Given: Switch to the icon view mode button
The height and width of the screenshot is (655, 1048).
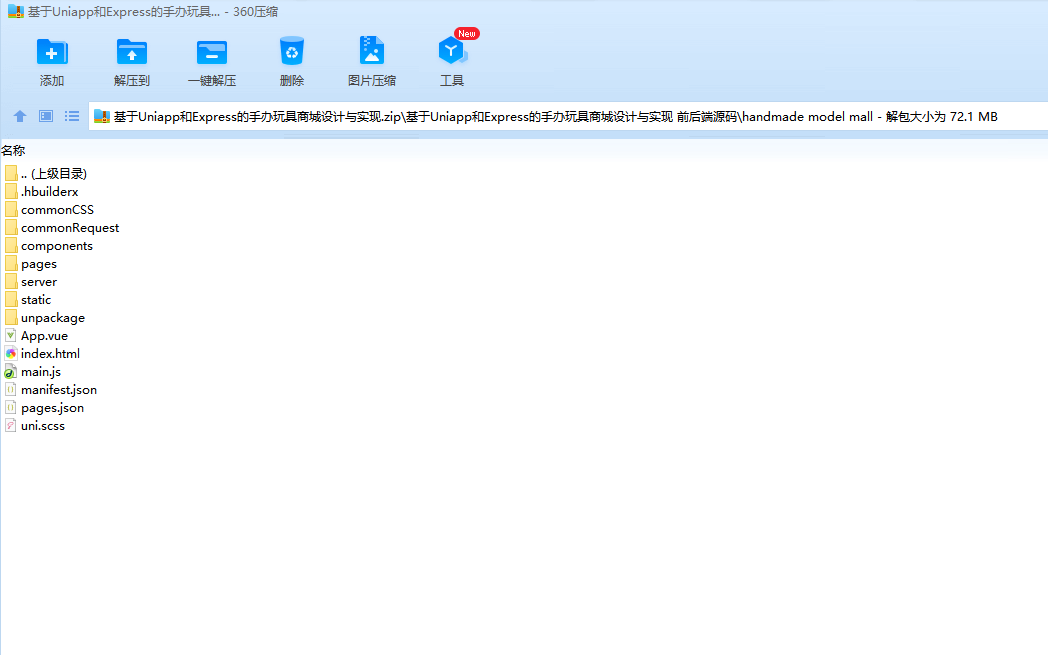Looking at the screenshot, I should tap(45, 116).
